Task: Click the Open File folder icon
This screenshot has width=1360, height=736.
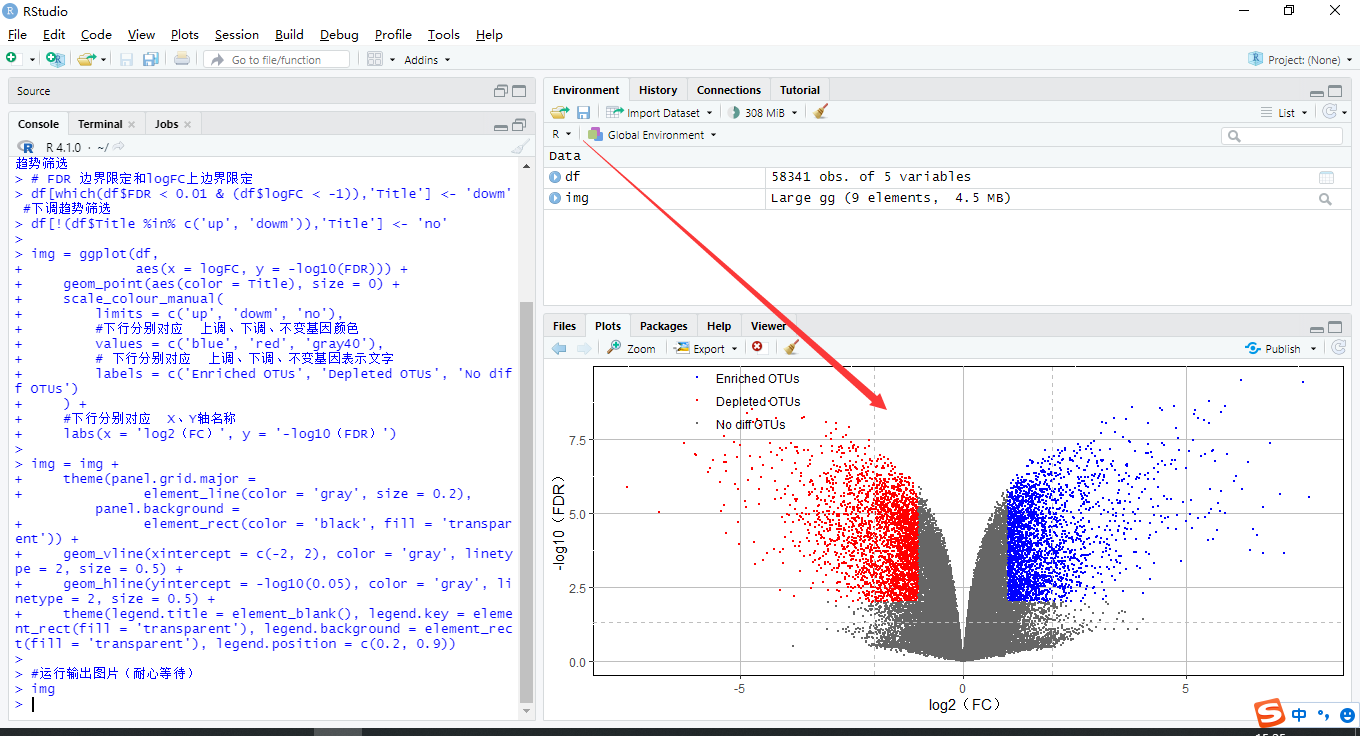Action: [87, 59]
